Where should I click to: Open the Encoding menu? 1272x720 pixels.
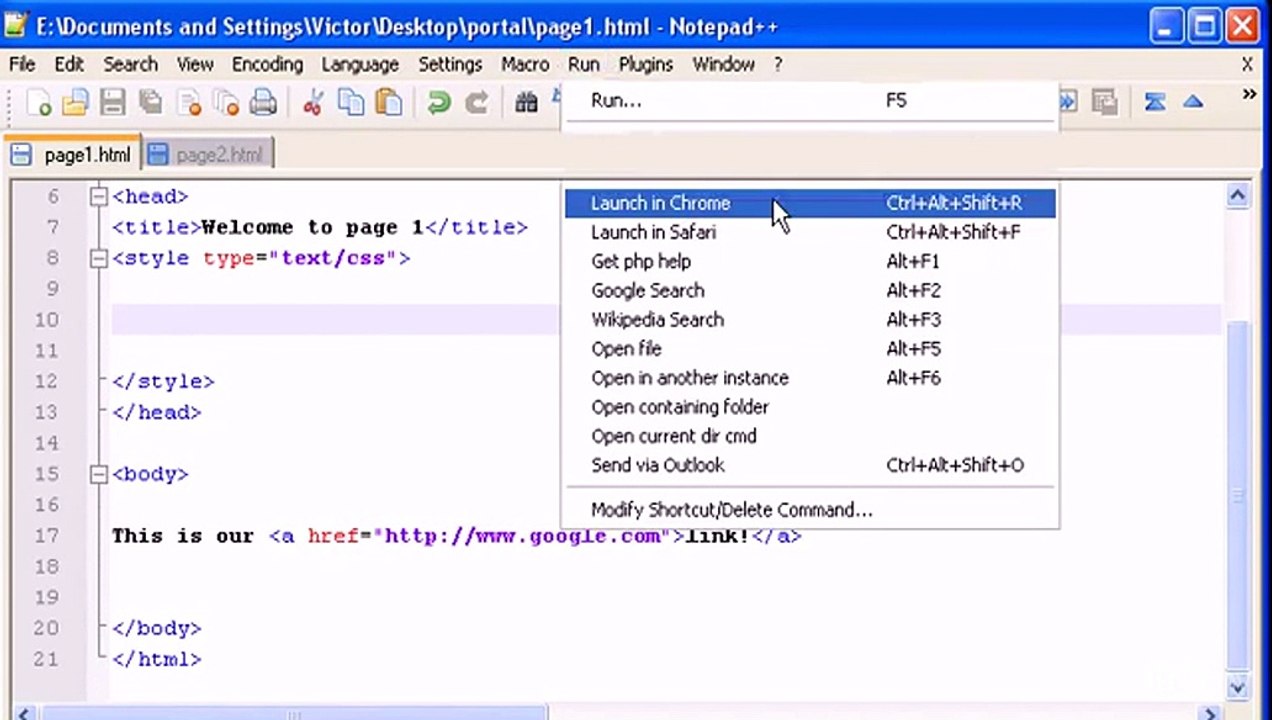pos(267,64)
